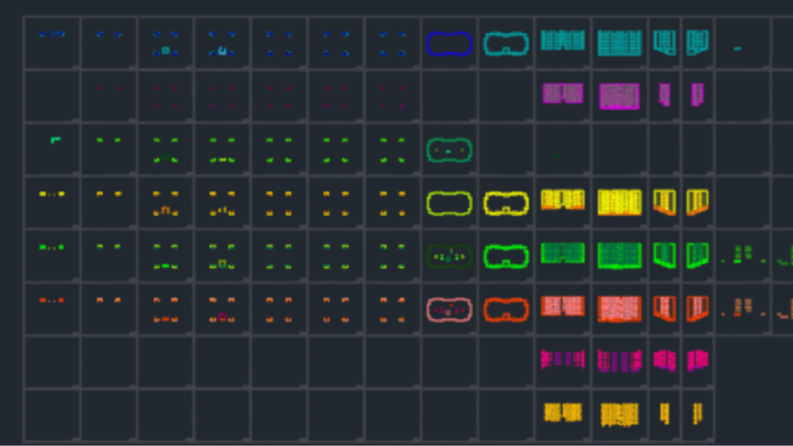
Task: Open the sheet with cyan square between blue marks
Action: (x=165, y=43)
